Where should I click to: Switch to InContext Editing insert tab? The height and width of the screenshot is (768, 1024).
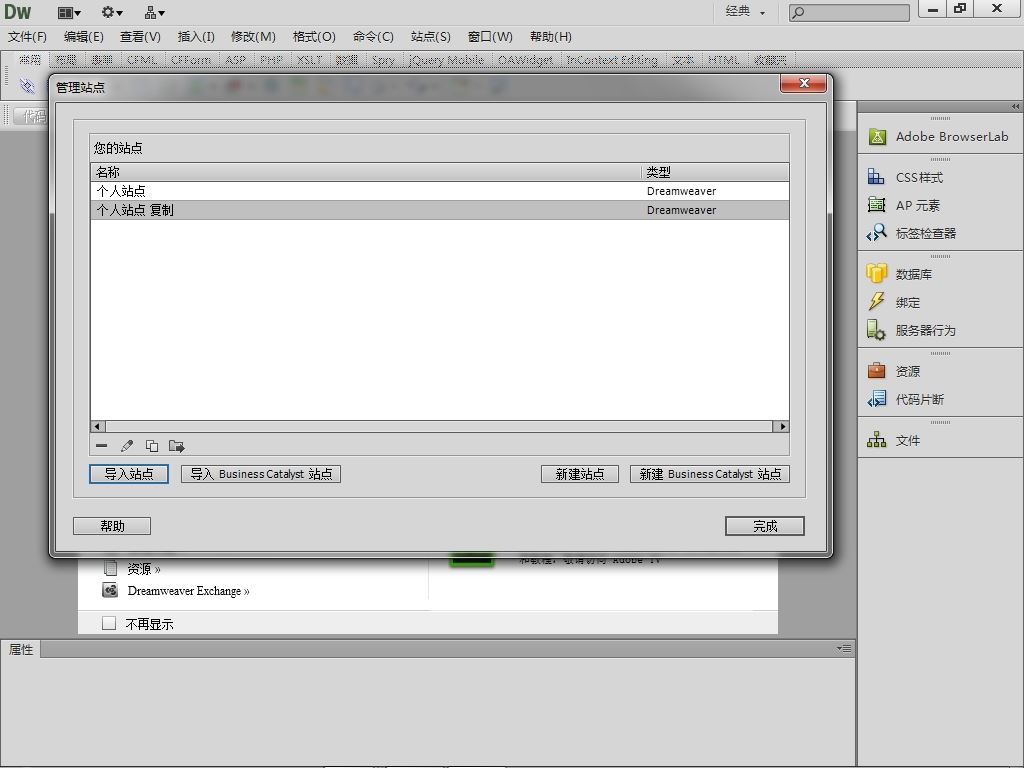point(612,60)
